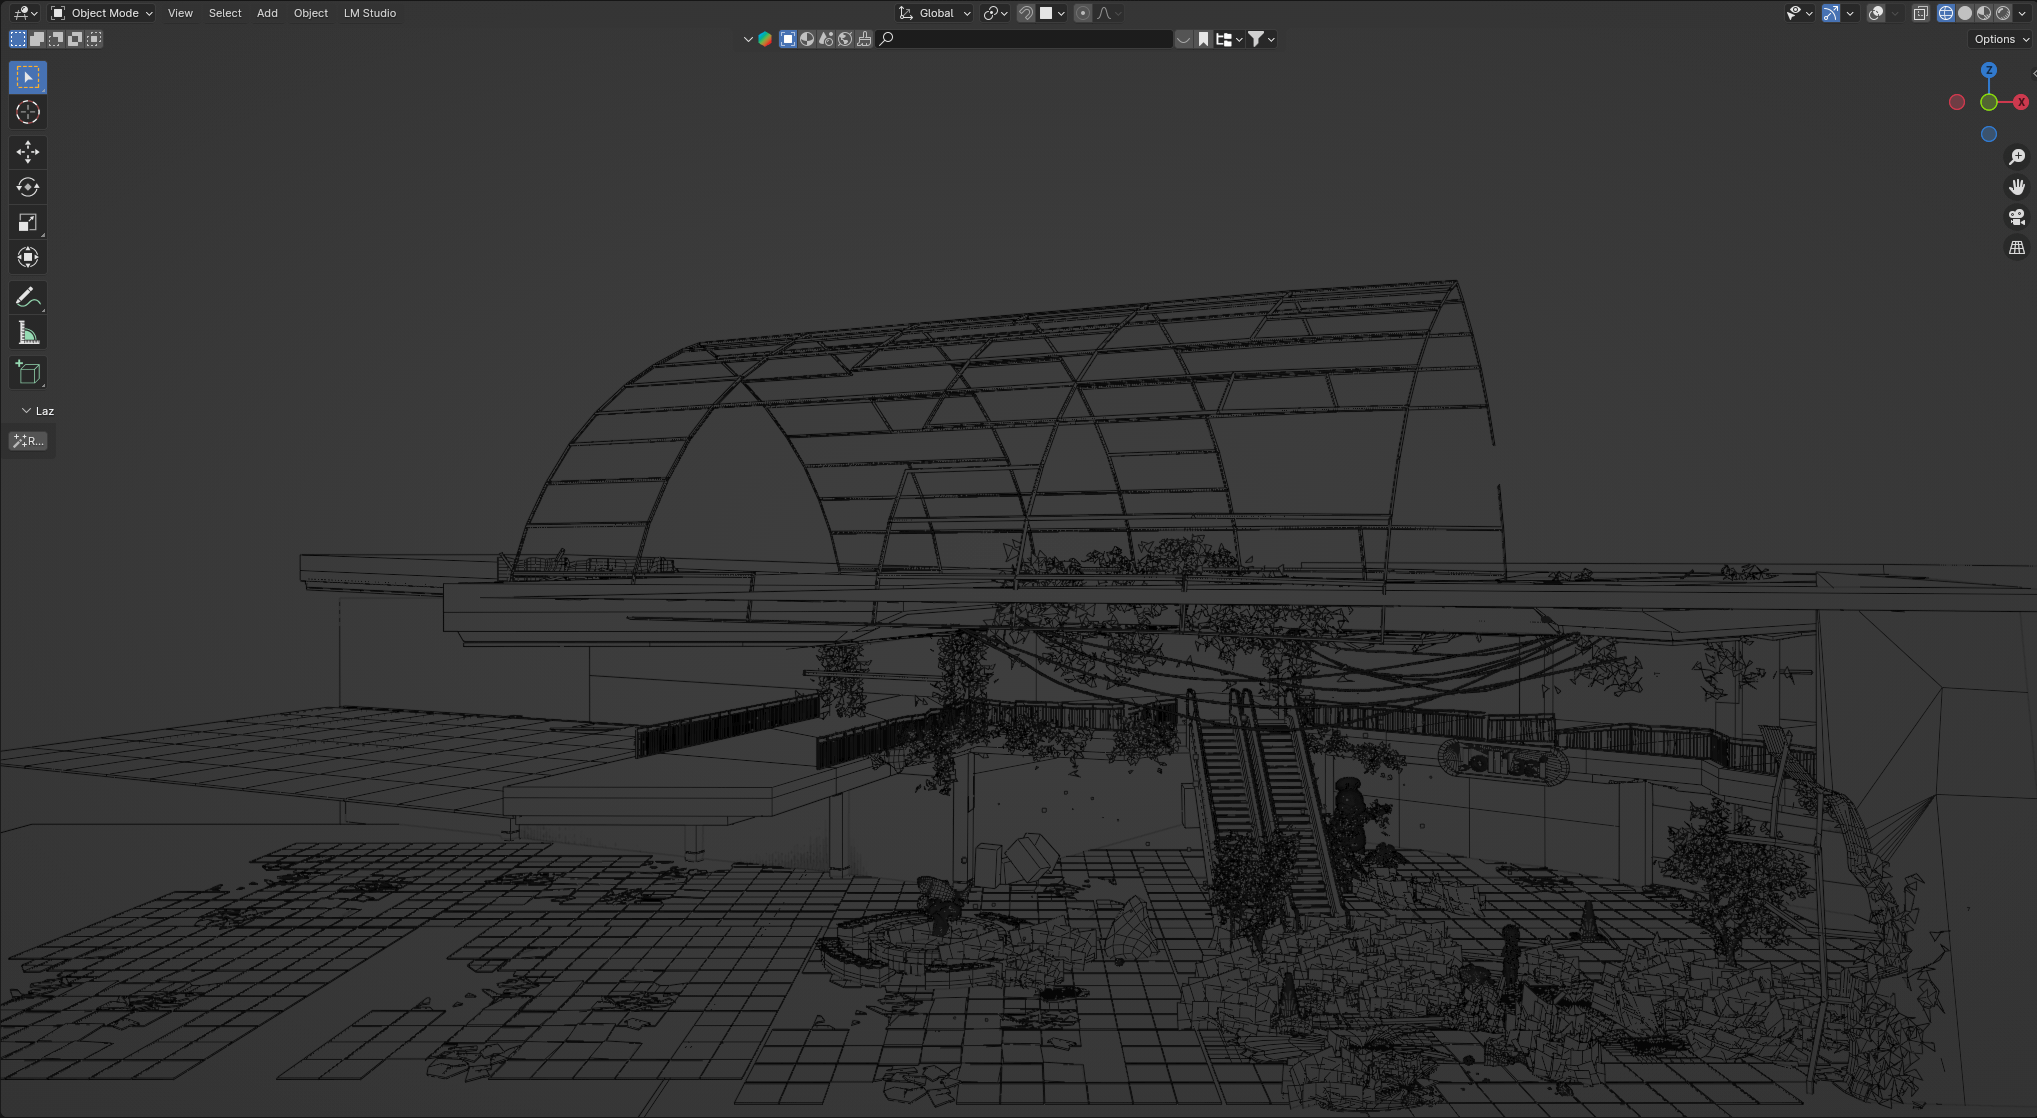The width and height of the screenshot is (2037, 1118).
Task: Click the asset browser bookmark icon
Action: [x=1204, y=39]
